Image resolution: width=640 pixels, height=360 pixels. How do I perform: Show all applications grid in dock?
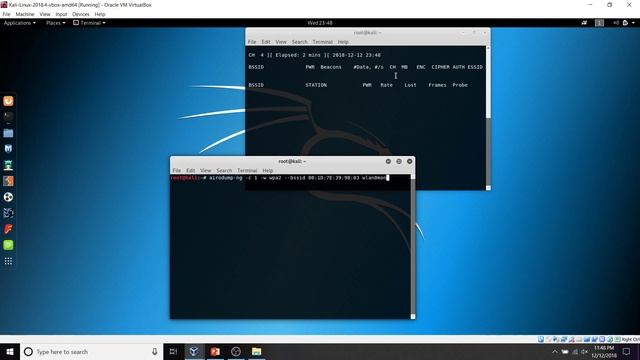8,261
